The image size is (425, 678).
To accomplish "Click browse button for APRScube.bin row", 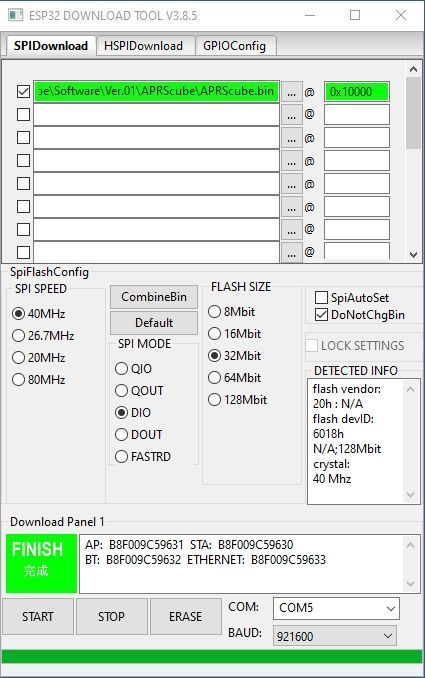I will (291, 92).
